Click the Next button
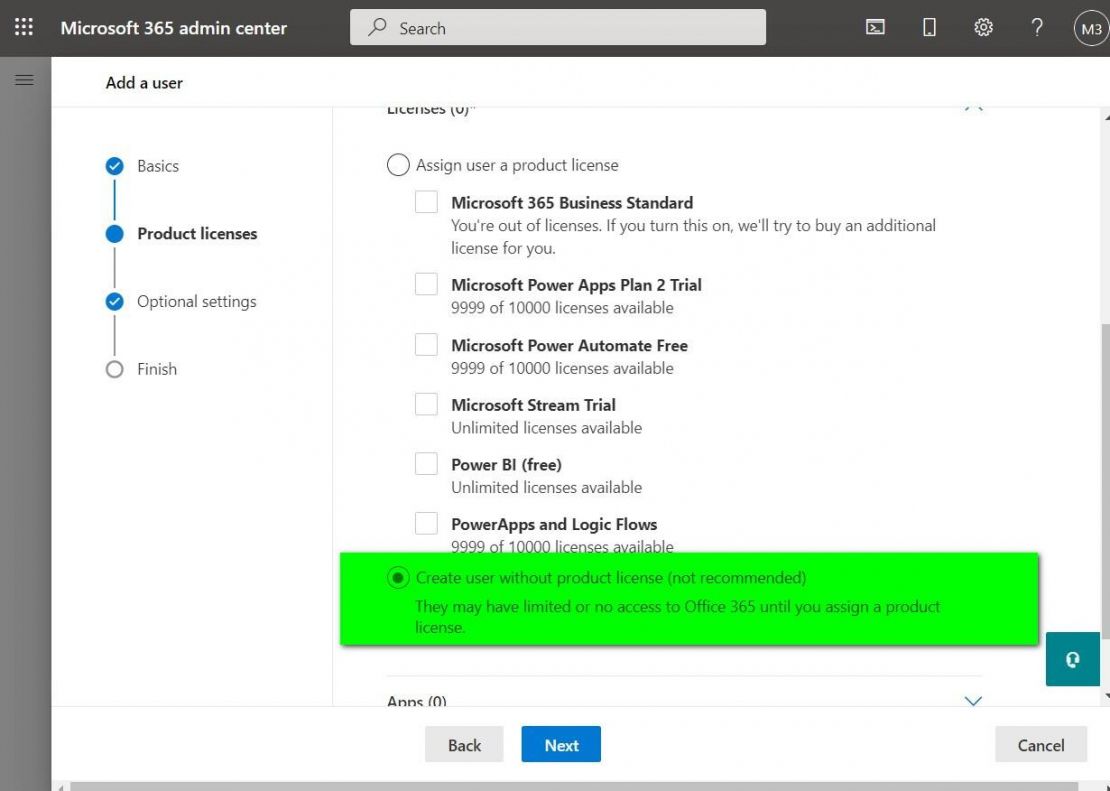Image resolution: width=1110 pixels, height=791 pixels. tap(561, 745)
